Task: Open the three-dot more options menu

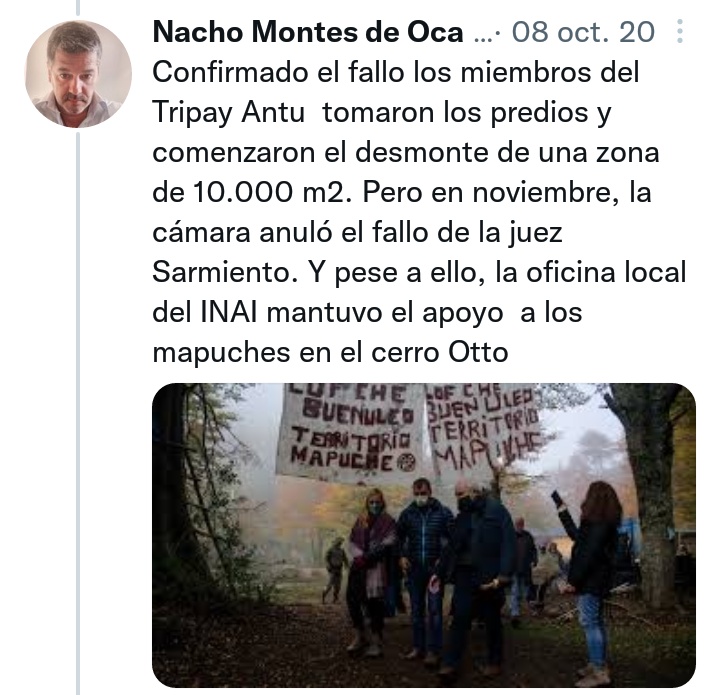Action: pyautogui.click(x=680, y=31)
